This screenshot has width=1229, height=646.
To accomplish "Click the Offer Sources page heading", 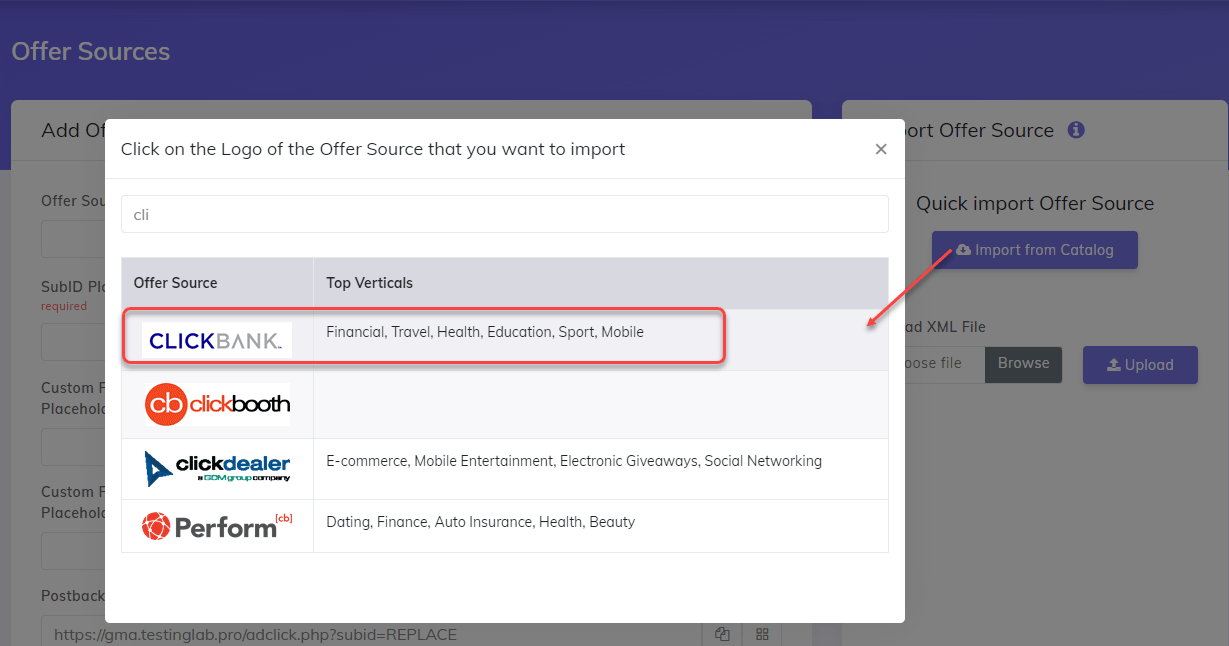I will point(91,51).
